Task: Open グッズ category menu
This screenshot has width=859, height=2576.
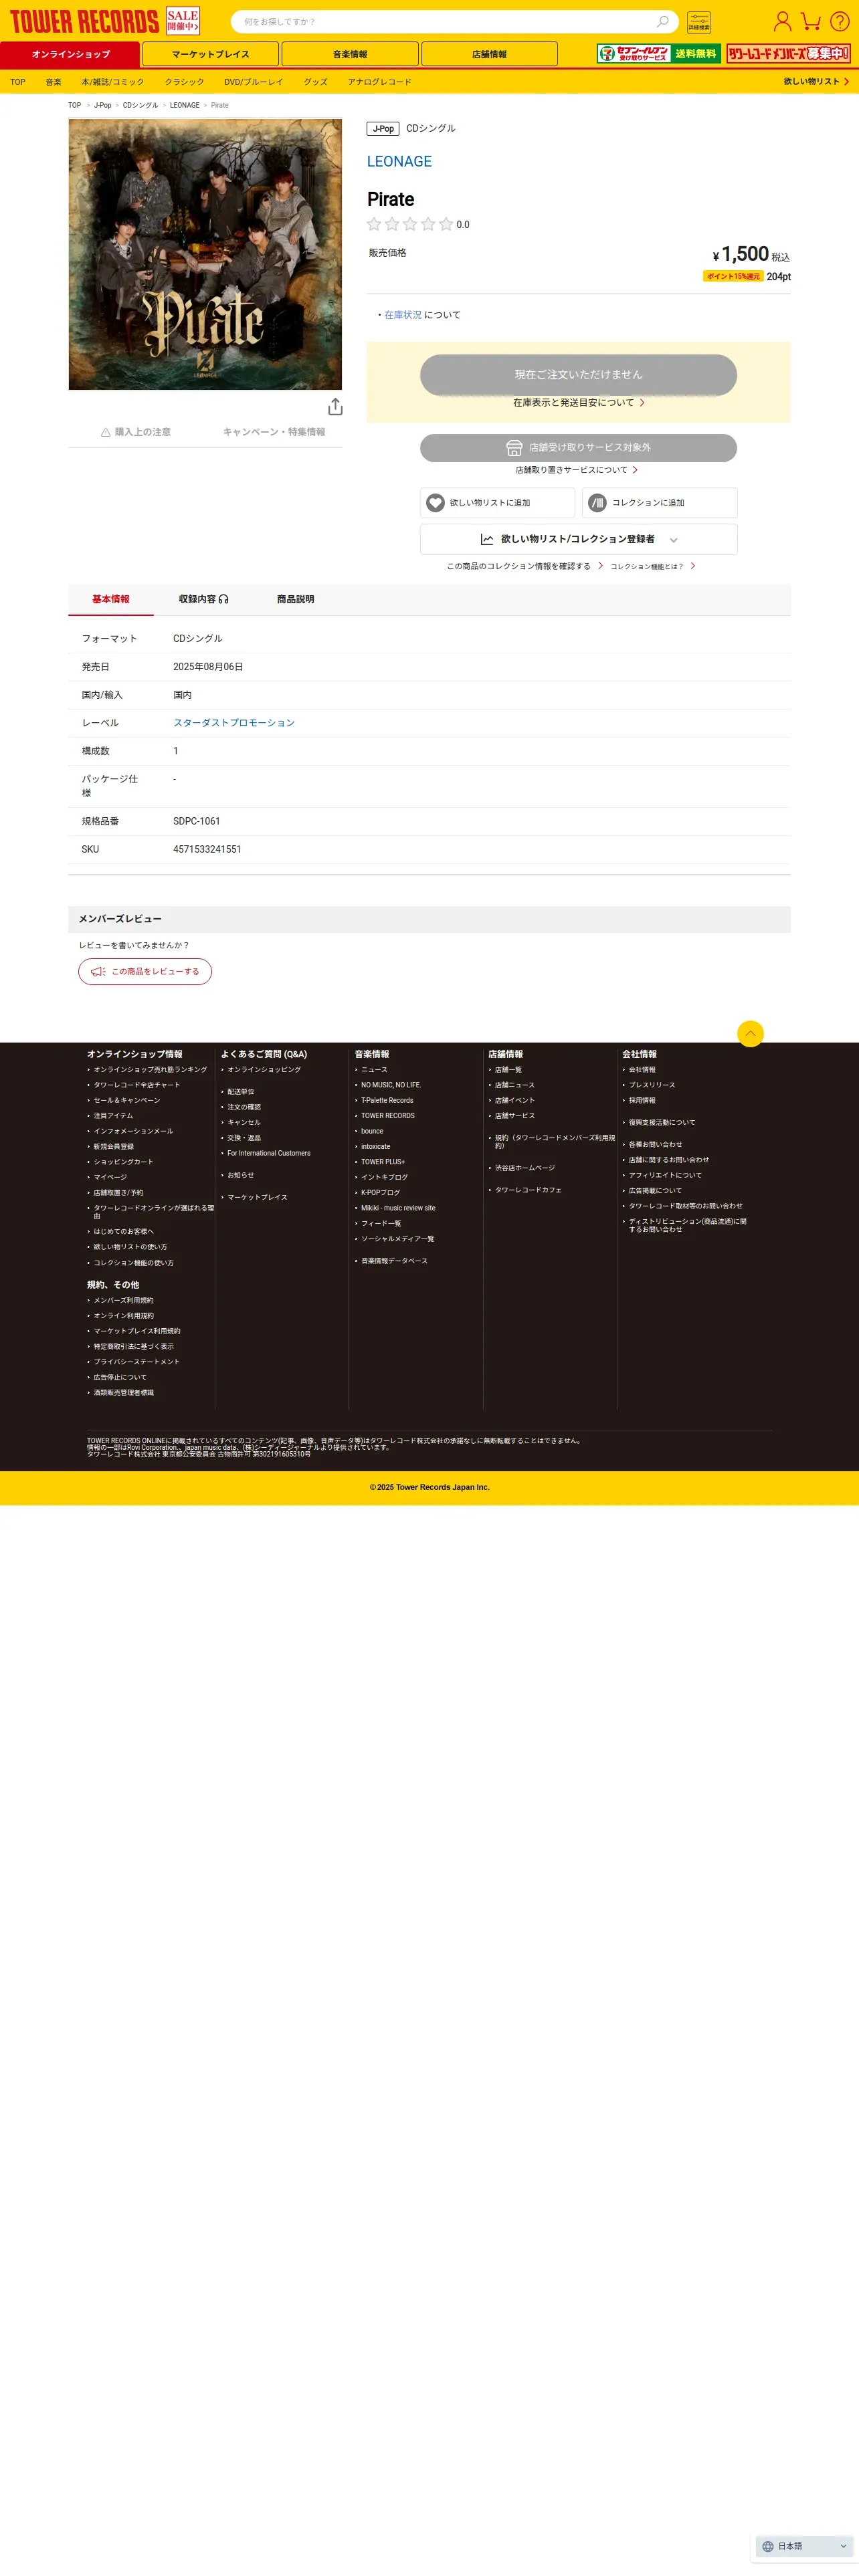Action: [x=316, y=82]
